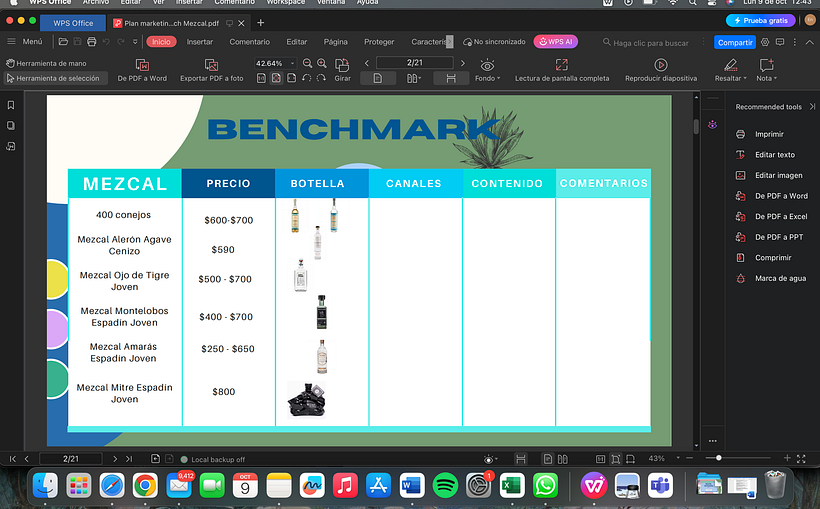Click the Compartir button
Viewport: 820px width, 509px height.
click(735, 42)
